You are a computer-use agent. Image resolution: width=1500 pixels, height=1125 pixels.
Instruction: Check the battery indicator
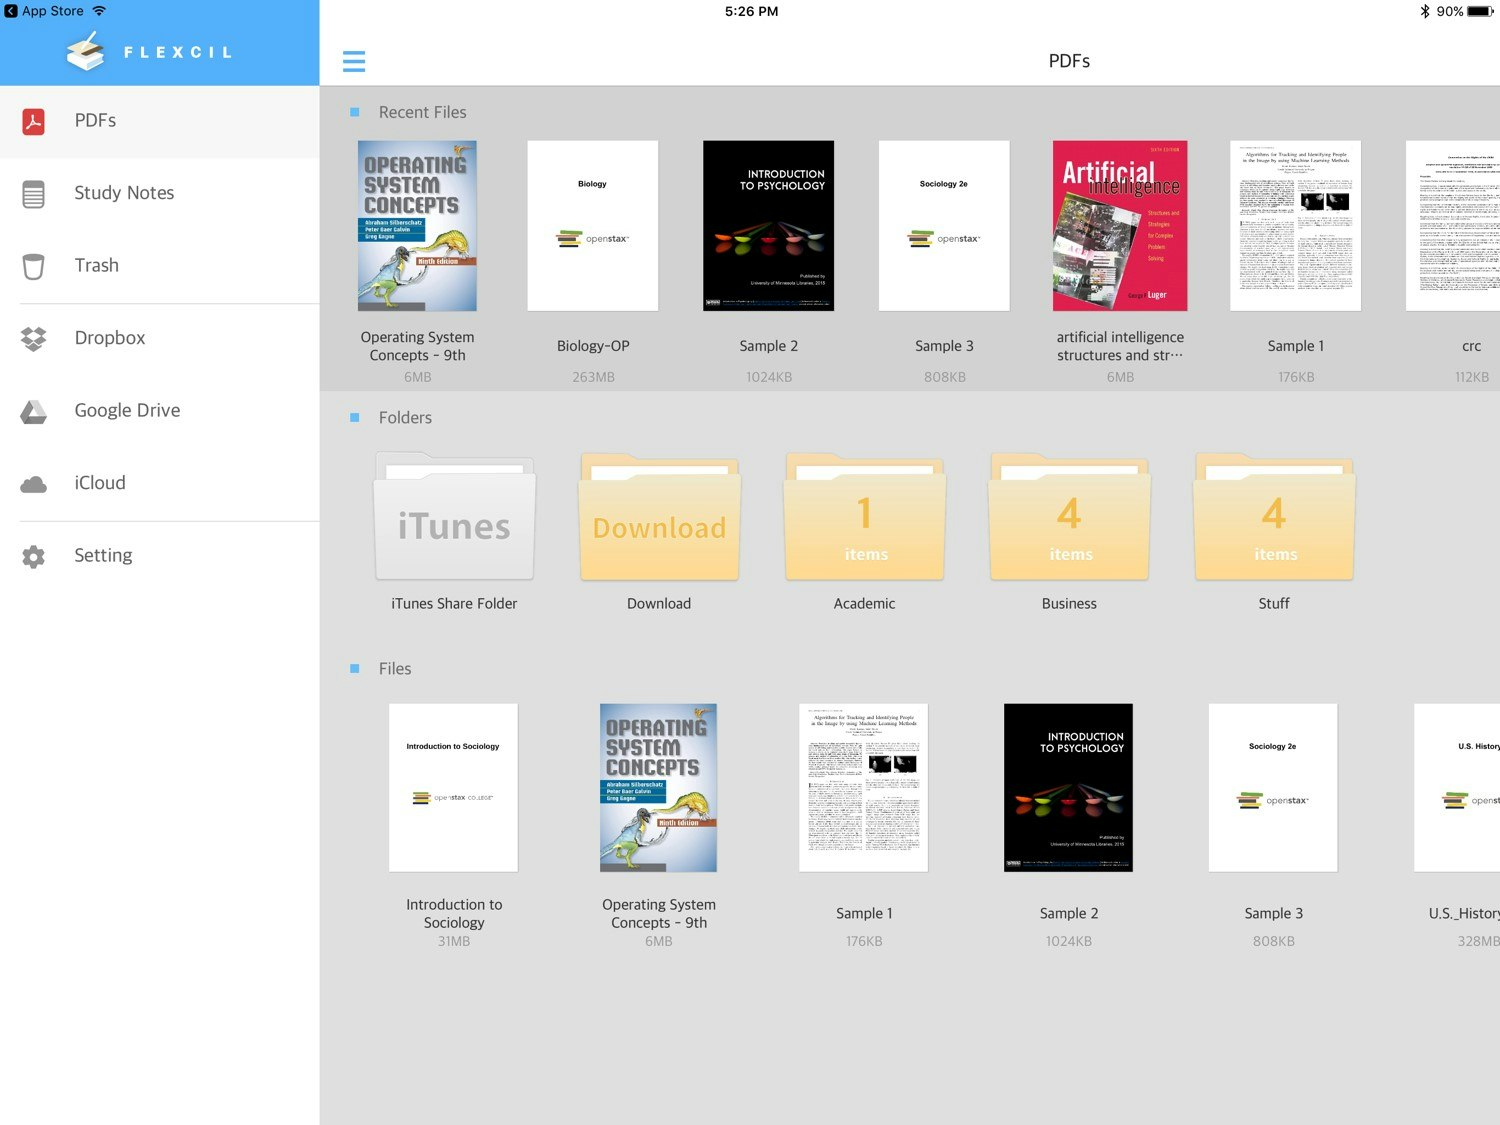coord(1478,11)
